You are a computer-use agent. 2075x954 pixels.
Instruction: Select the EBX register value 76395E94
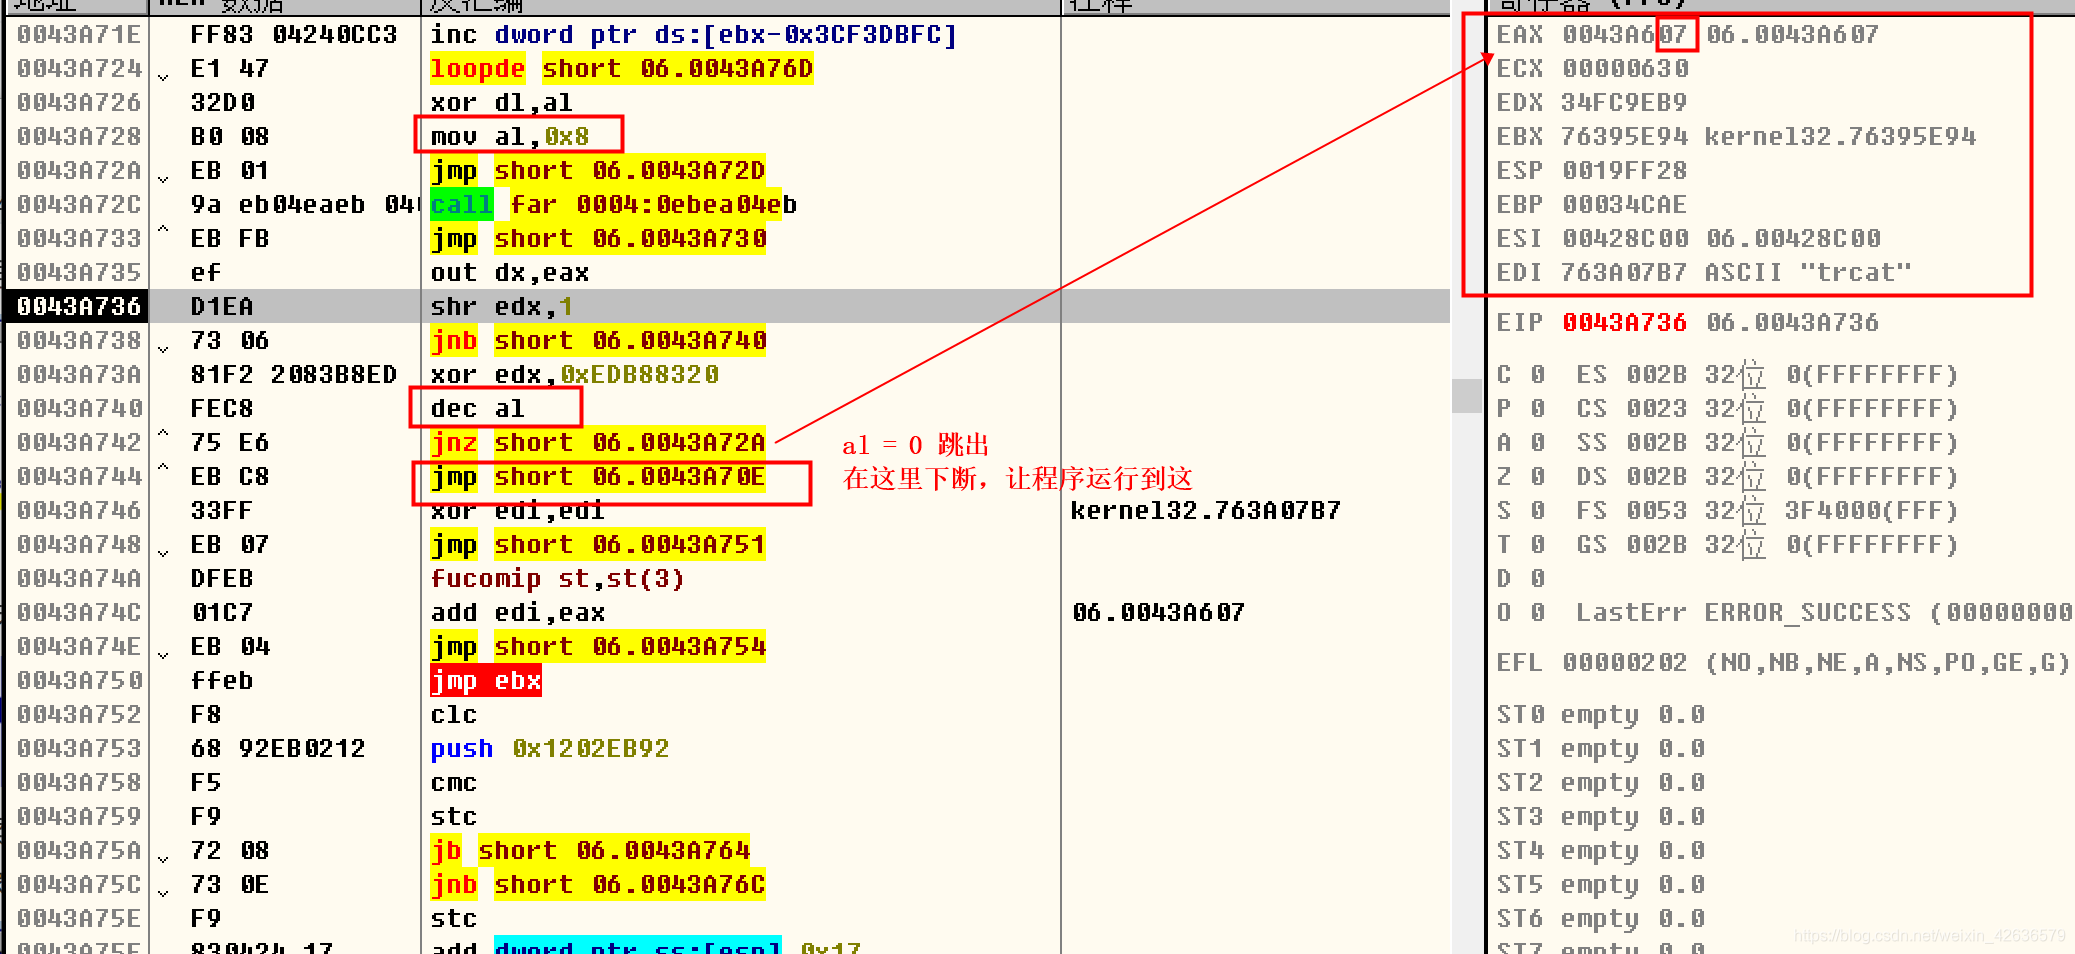[1625, 137]
